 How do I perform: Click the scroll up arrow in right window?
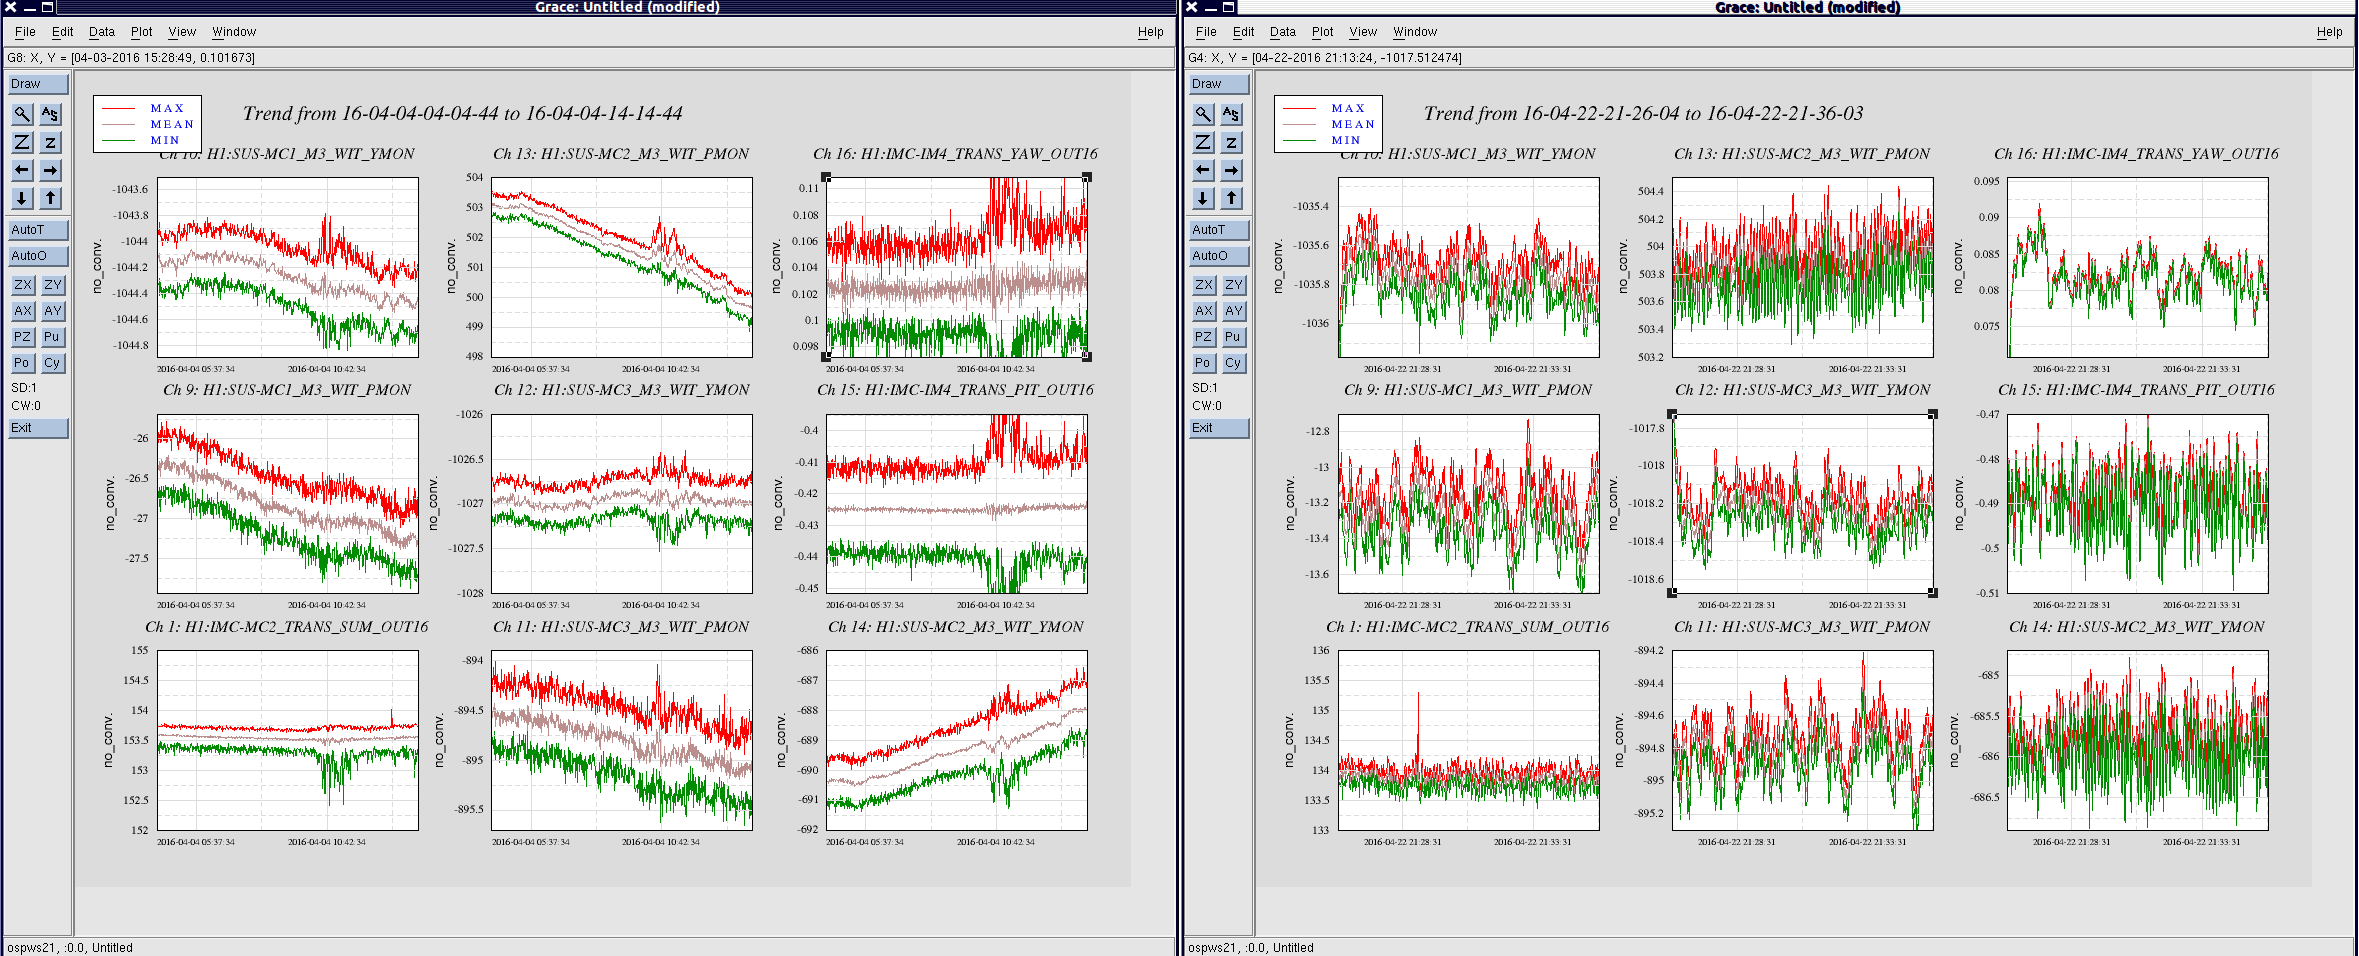click(1231, 198)
